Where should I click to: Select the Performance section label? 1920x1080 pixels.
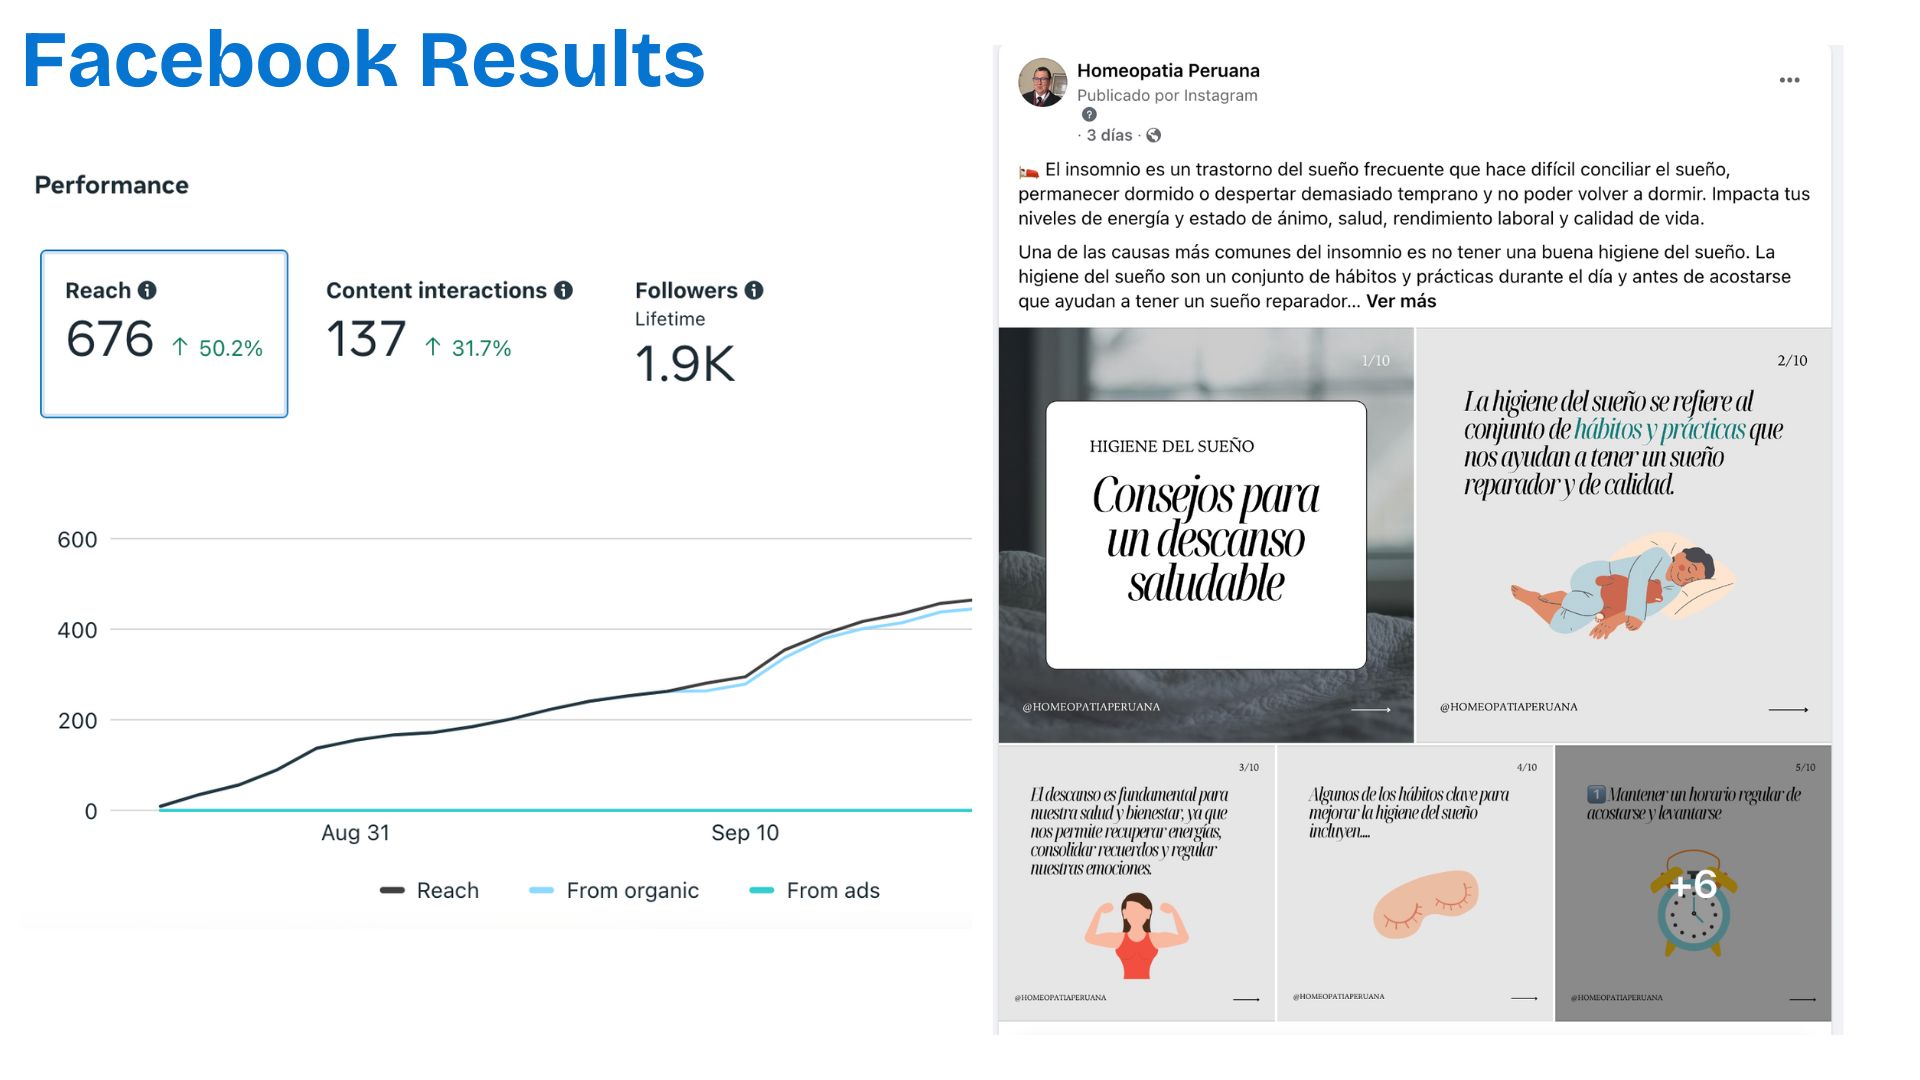[x=112, y=183]
